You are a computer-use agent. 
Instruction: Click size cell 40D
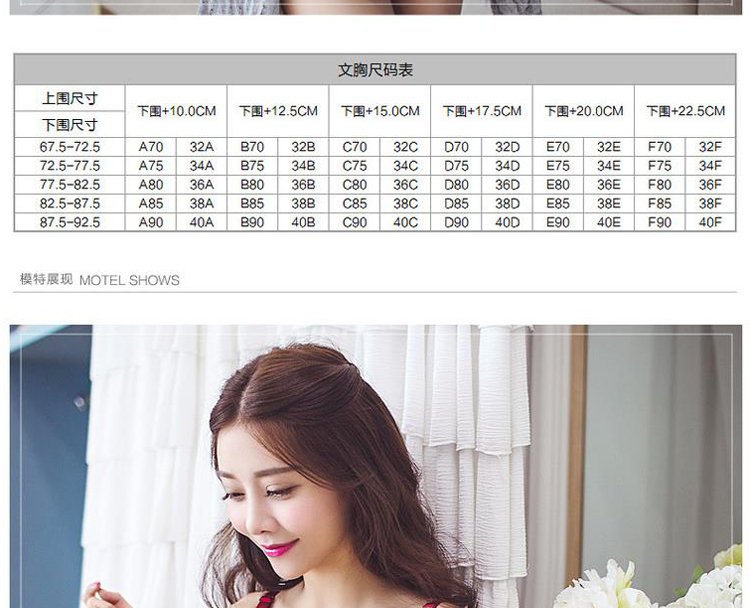point(507,222)
